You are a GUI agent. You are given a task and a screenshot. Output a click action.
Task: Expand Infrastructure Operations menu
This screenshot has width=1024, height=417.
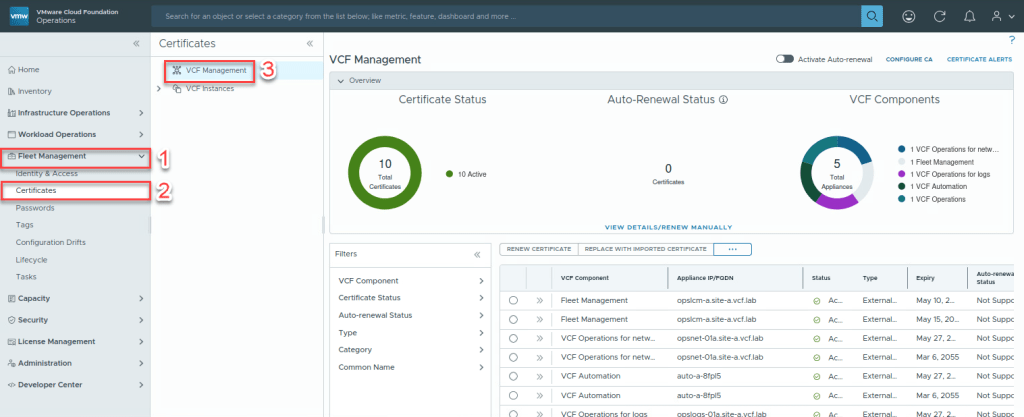pyautogui.click(x=141, y=113)
